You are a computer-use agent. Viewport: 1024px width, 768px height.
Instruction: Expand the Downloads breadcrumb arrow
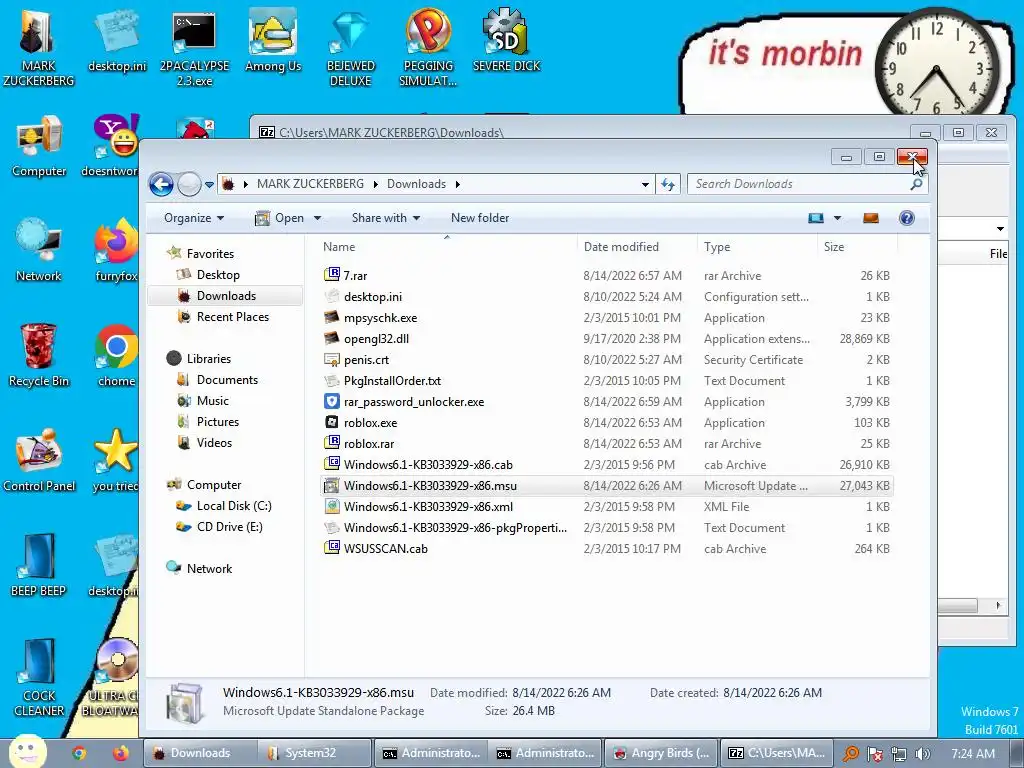pos(457,184)
